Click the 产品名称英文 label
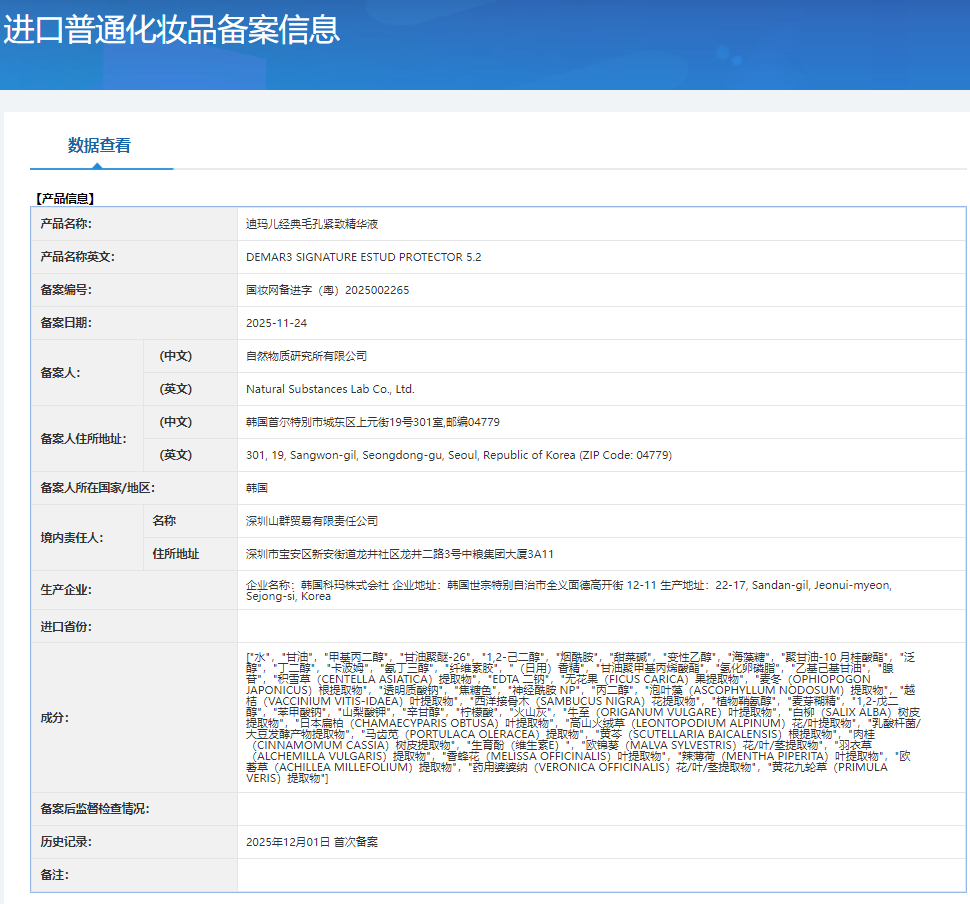The height and width of the screenshot is (904, 970). pos(77,257)
